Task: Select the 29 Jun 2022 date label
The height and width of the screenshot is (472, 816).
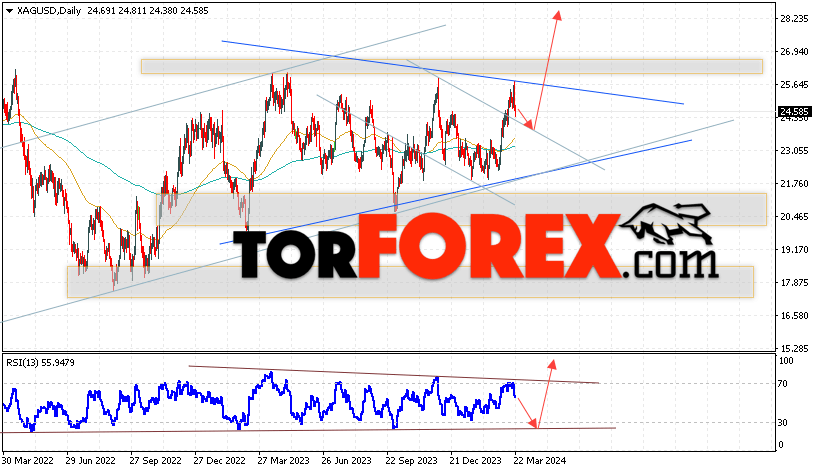Action: [91, 461]
